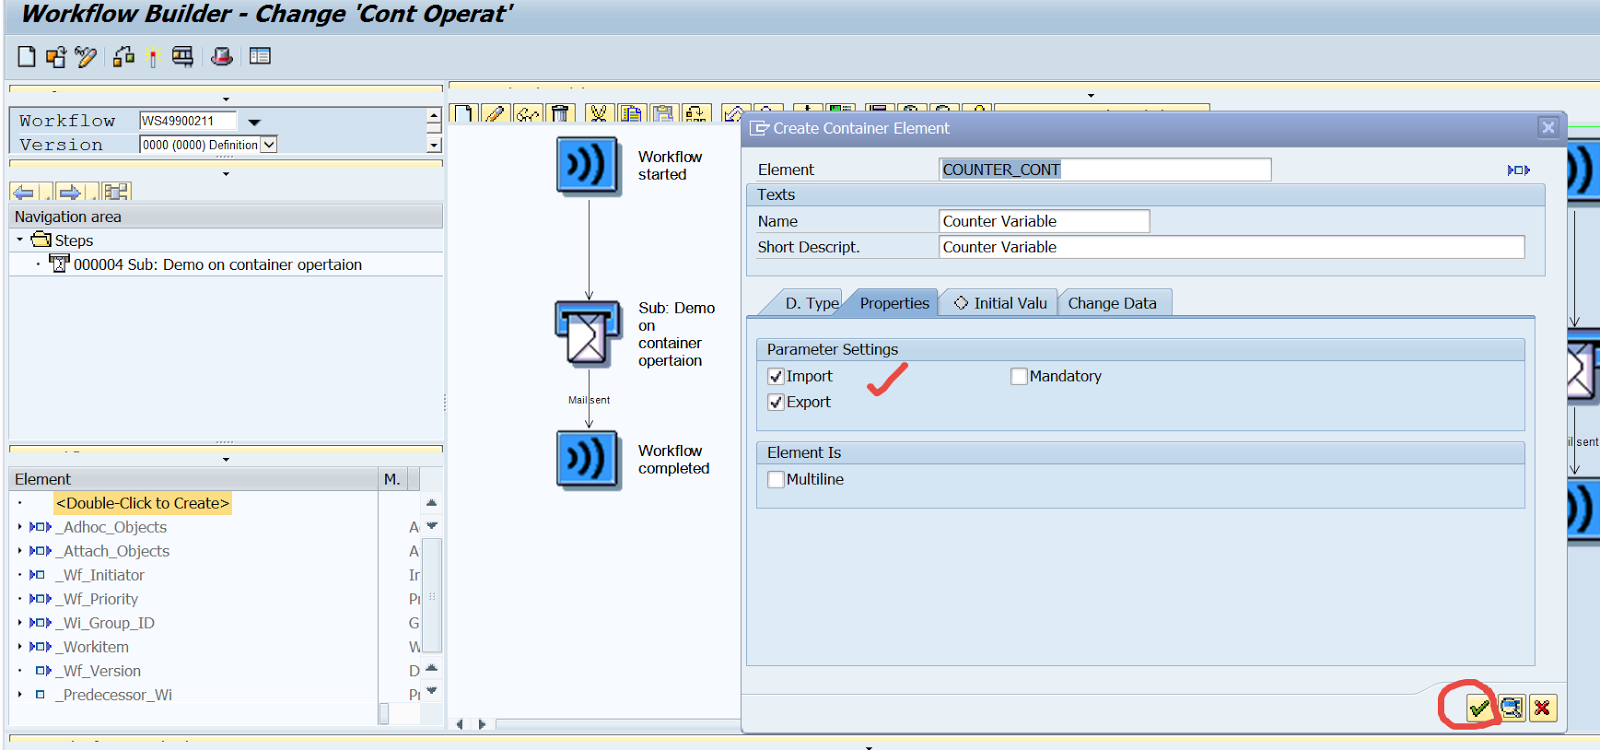The height and width of the screenshot is (750, 1600).
Task: Click the Copy icon in canvas toolbar
Action: [630, 113]
